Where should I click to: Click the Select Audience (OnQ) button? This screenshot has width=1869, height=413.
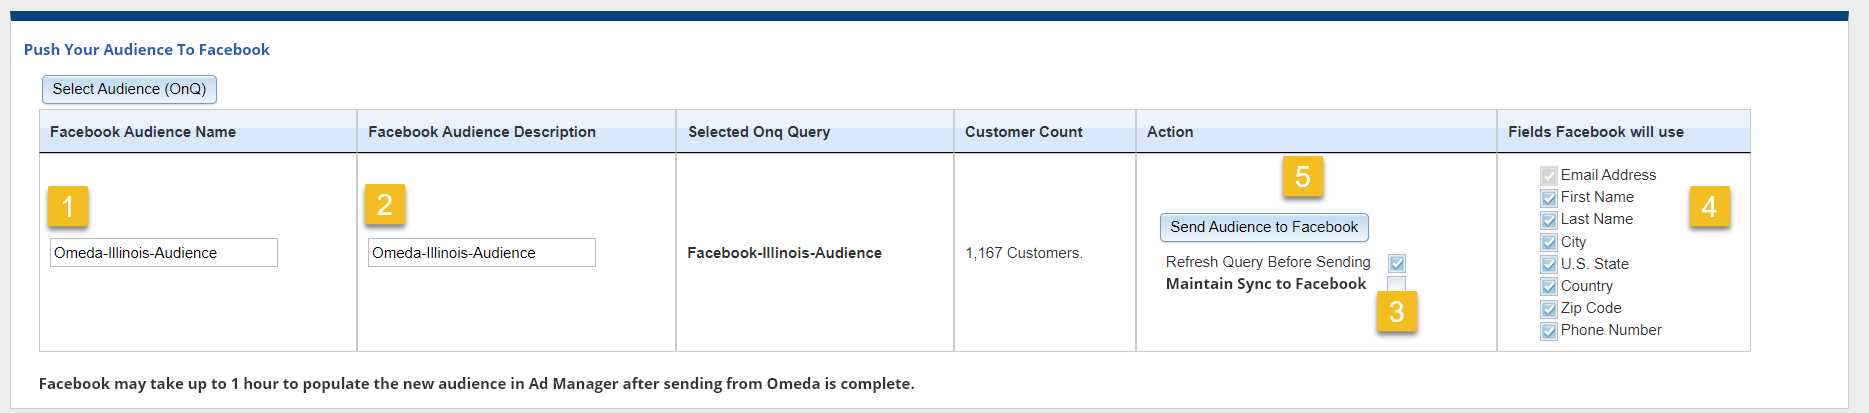pos(129,89)
